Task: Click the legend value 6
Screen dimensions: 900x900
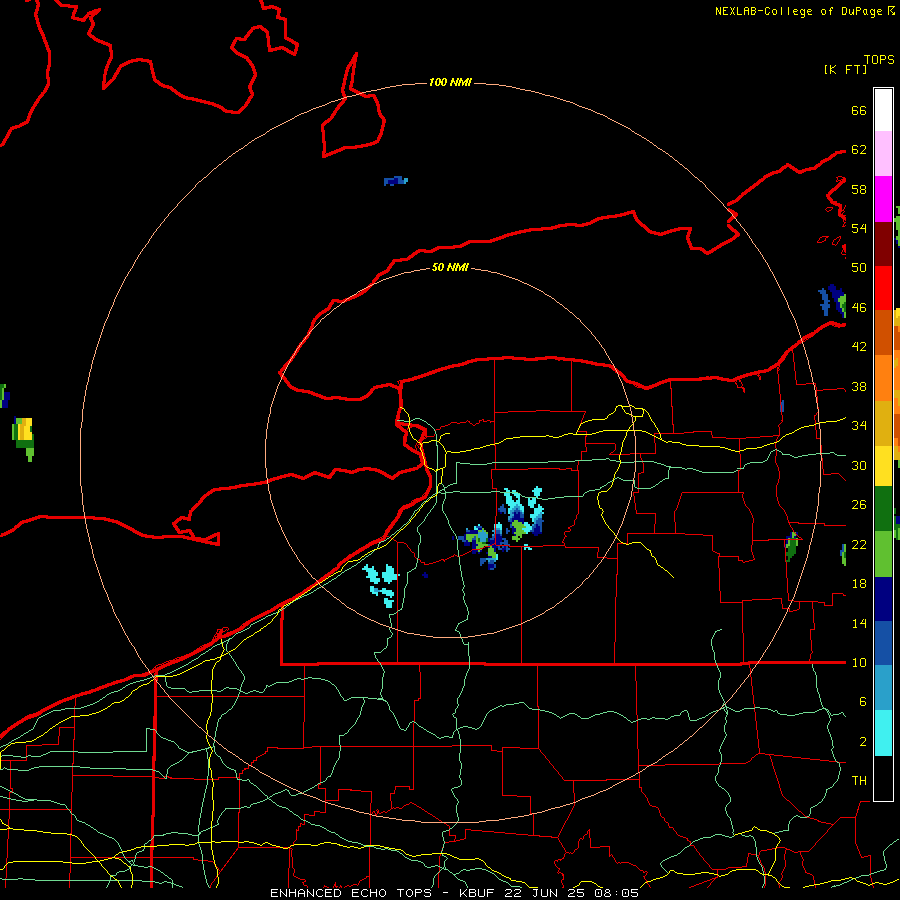Action: click(862, 702)
